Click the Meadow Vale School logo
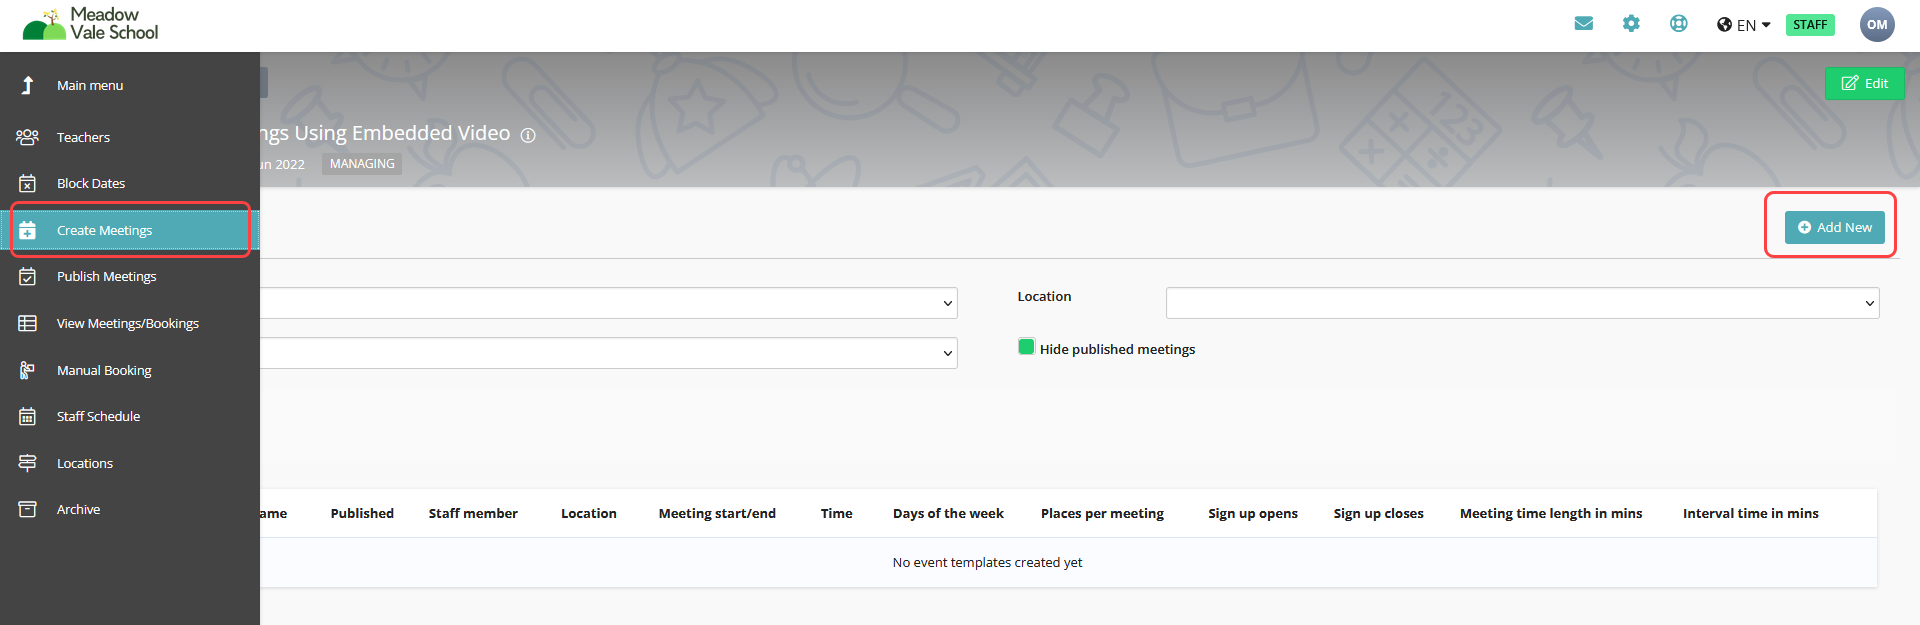The width and height of the screenshot is (1920, 625). click(x=91, y=24)
